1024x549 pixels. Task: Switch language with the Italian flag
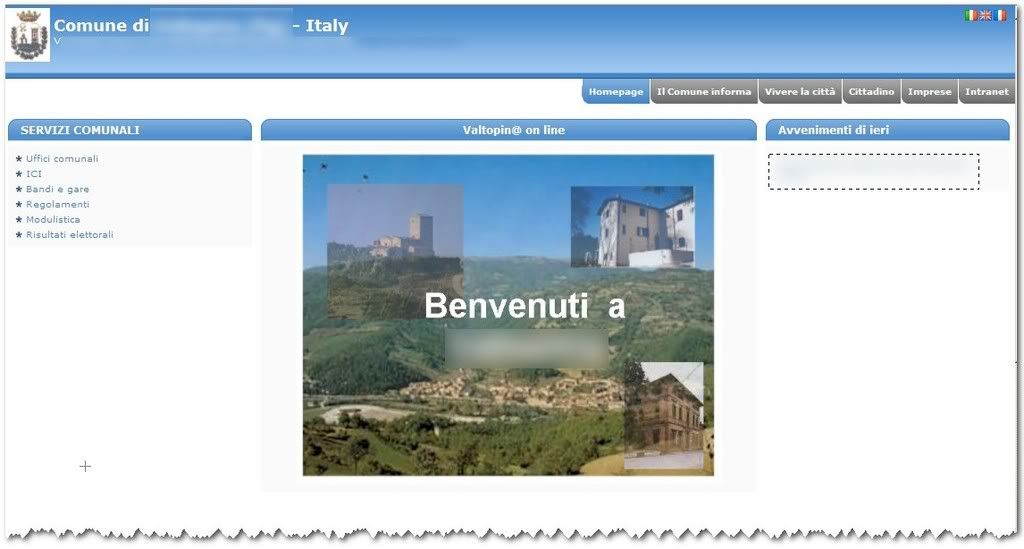click(970, 15)
